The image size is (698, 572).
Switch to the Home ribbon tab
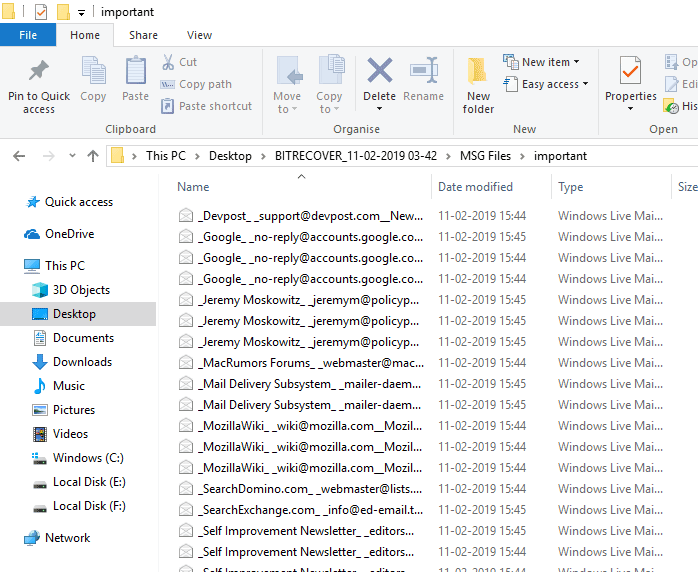[x=85, y=35]
